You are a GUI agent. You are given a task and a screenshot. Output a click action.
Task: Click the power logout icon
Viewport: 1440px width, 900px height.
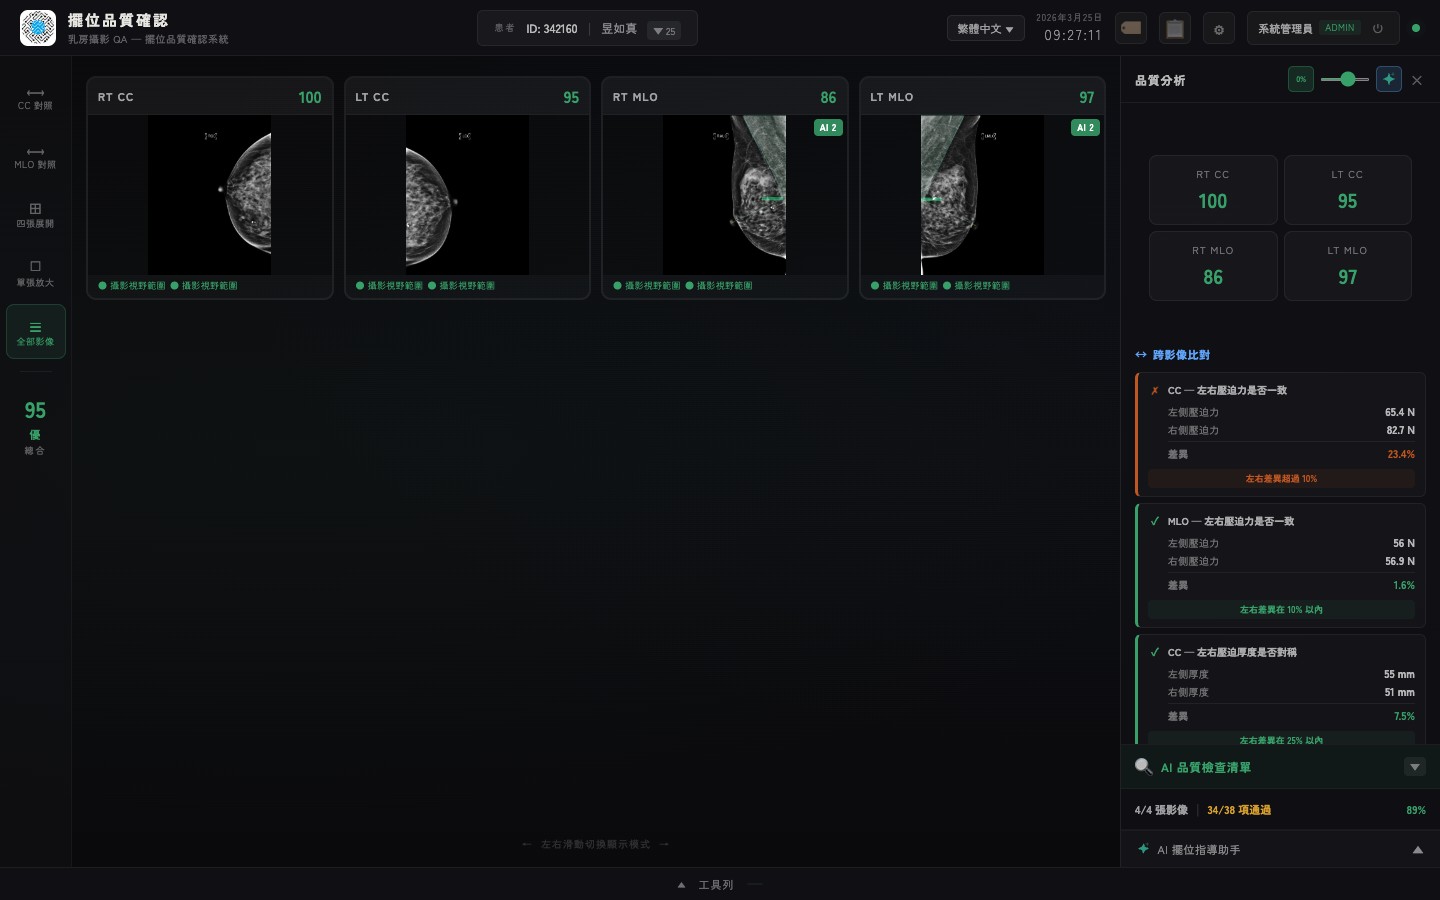click(1378, 28)
